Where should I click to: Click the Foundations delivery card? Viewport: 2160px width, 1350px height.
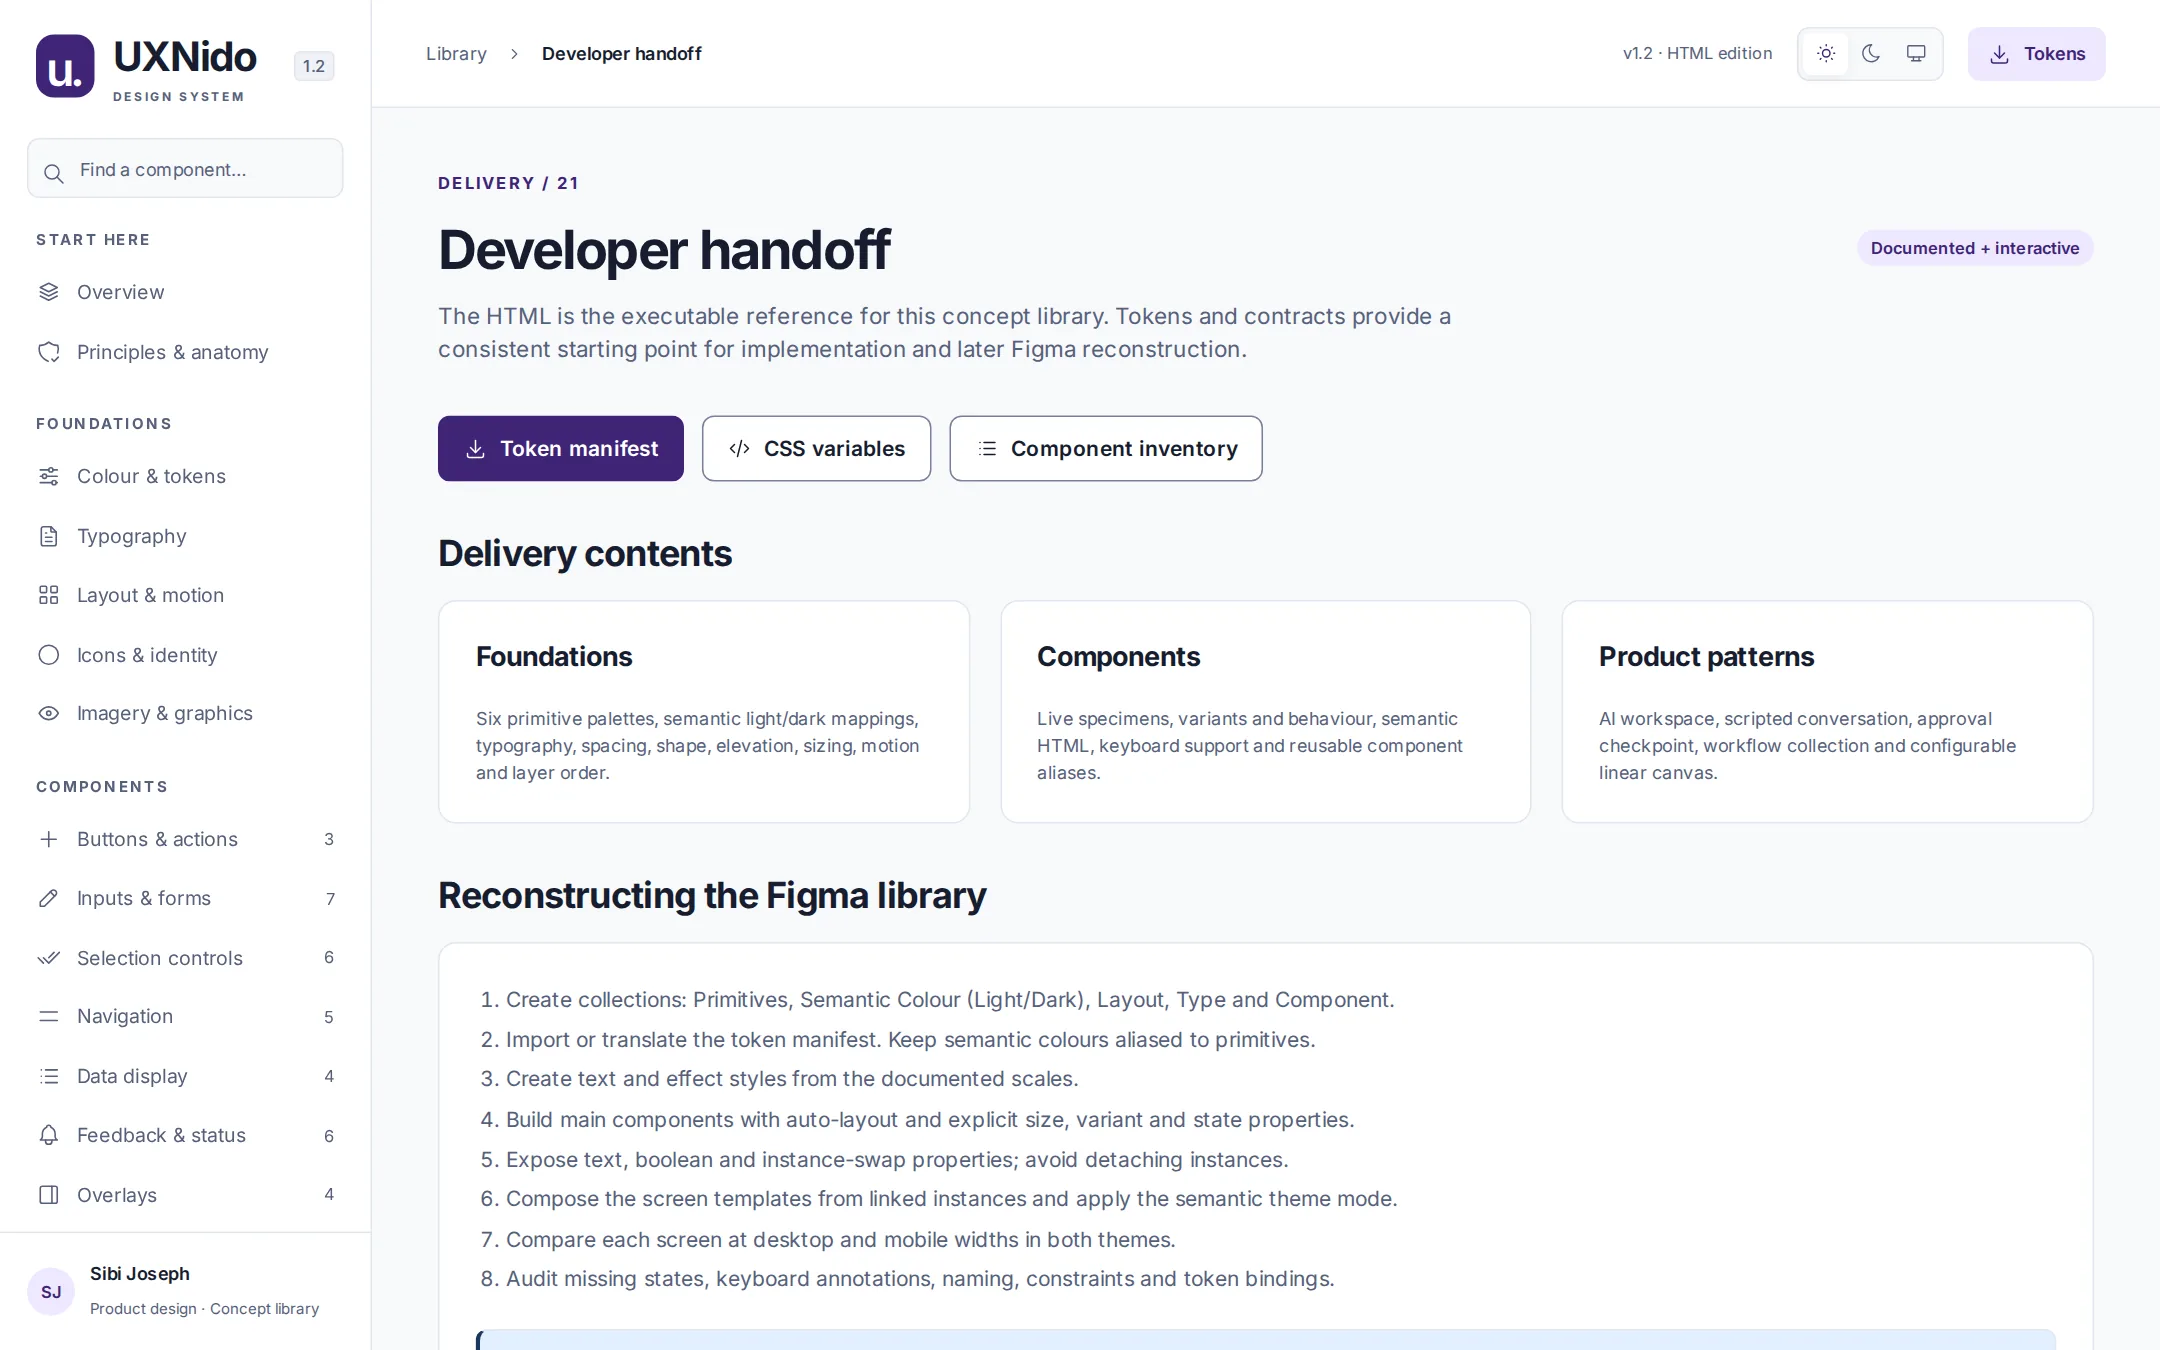(x=704, y=712)
